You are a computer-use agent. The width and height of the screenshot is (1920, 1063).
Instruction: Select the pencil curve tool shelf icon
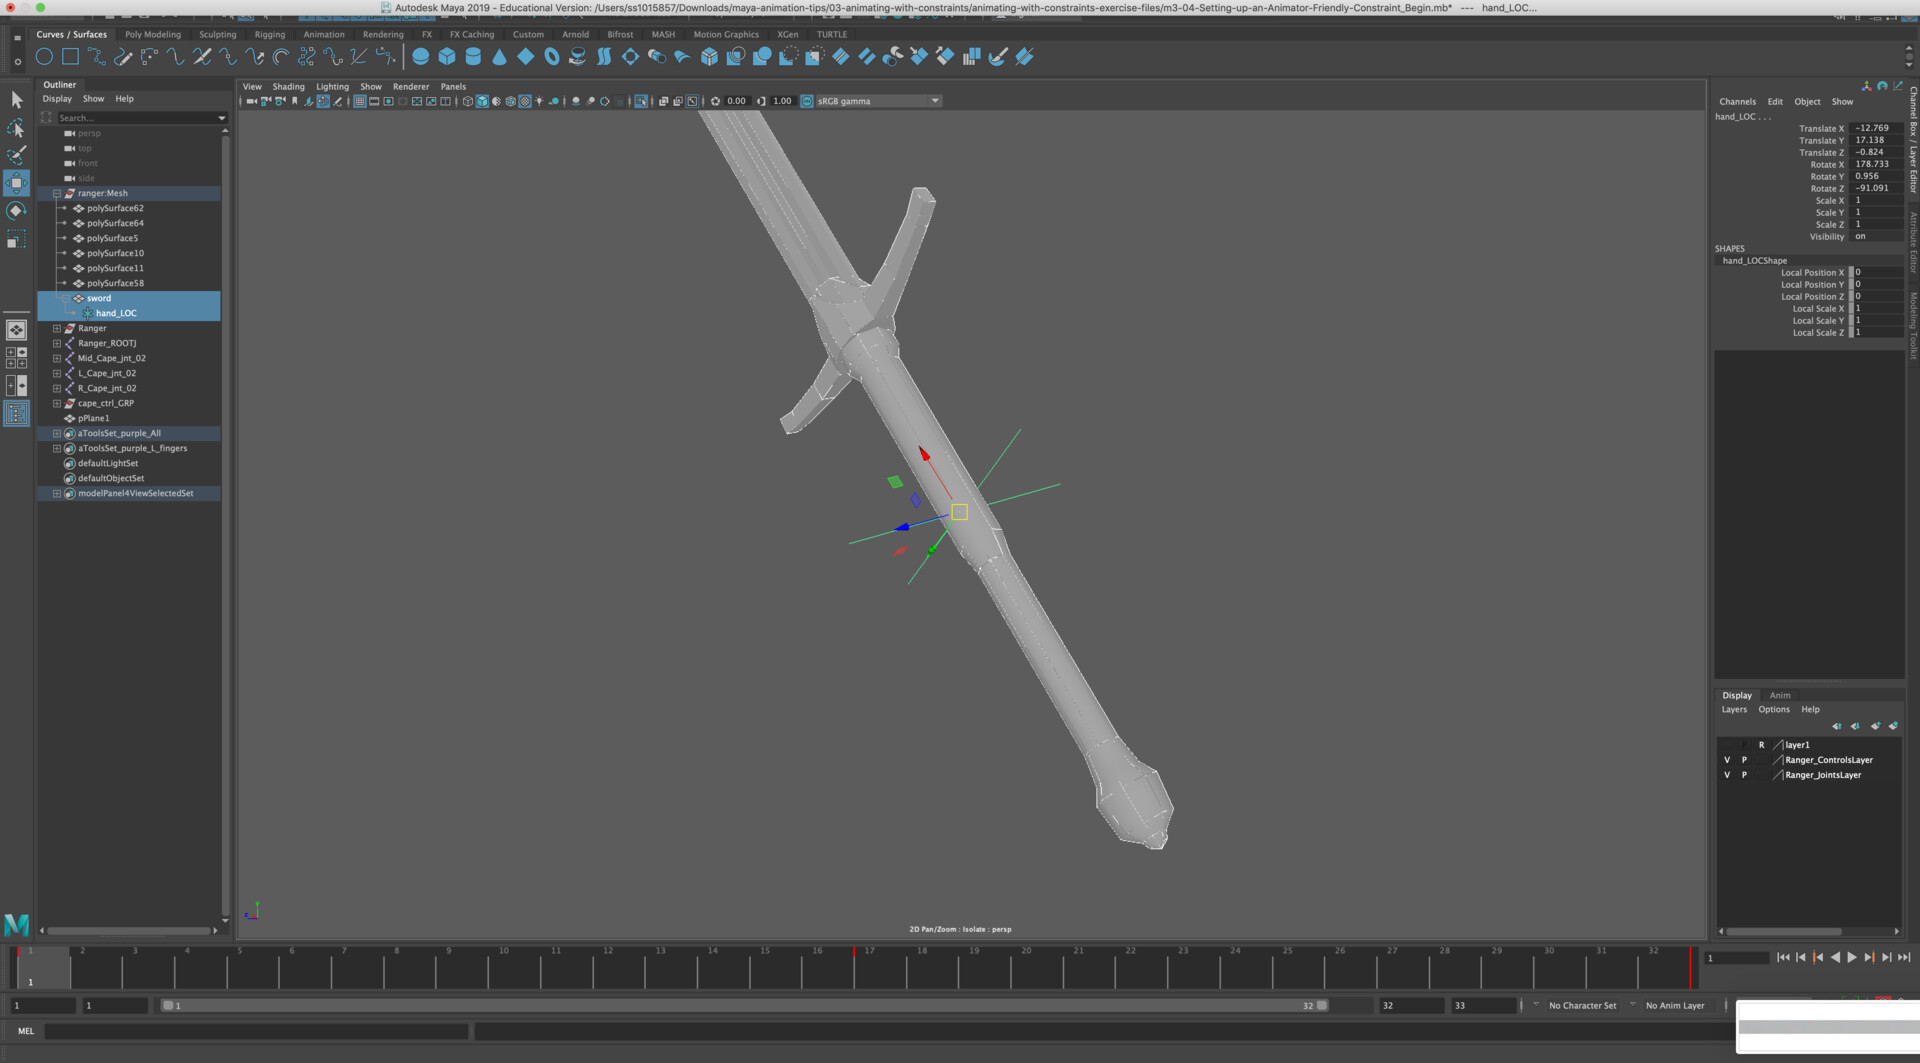tap(123, 57)
